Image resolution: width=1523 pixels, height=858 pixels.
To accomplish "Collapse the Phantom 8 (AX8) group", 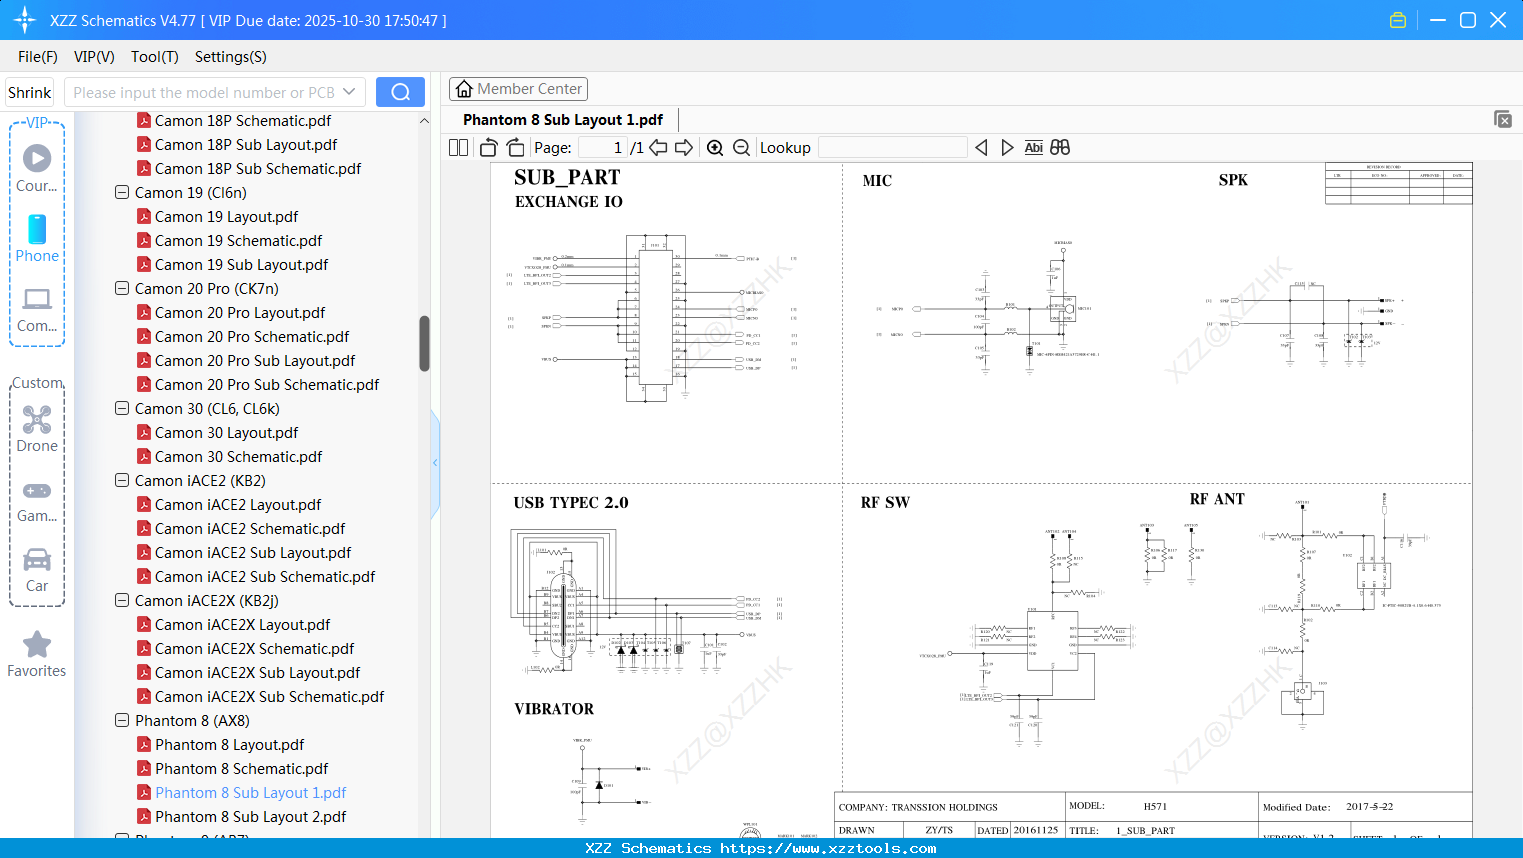I will tap(121, 720).
